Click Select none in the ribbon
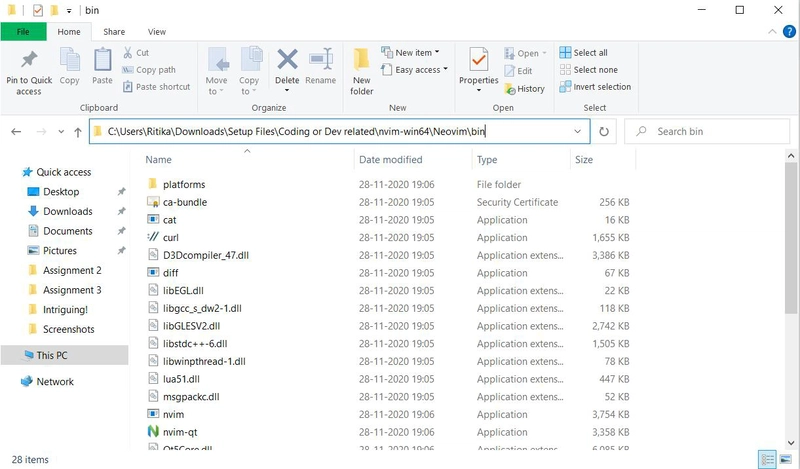800x469 pixels. point(588,70)
